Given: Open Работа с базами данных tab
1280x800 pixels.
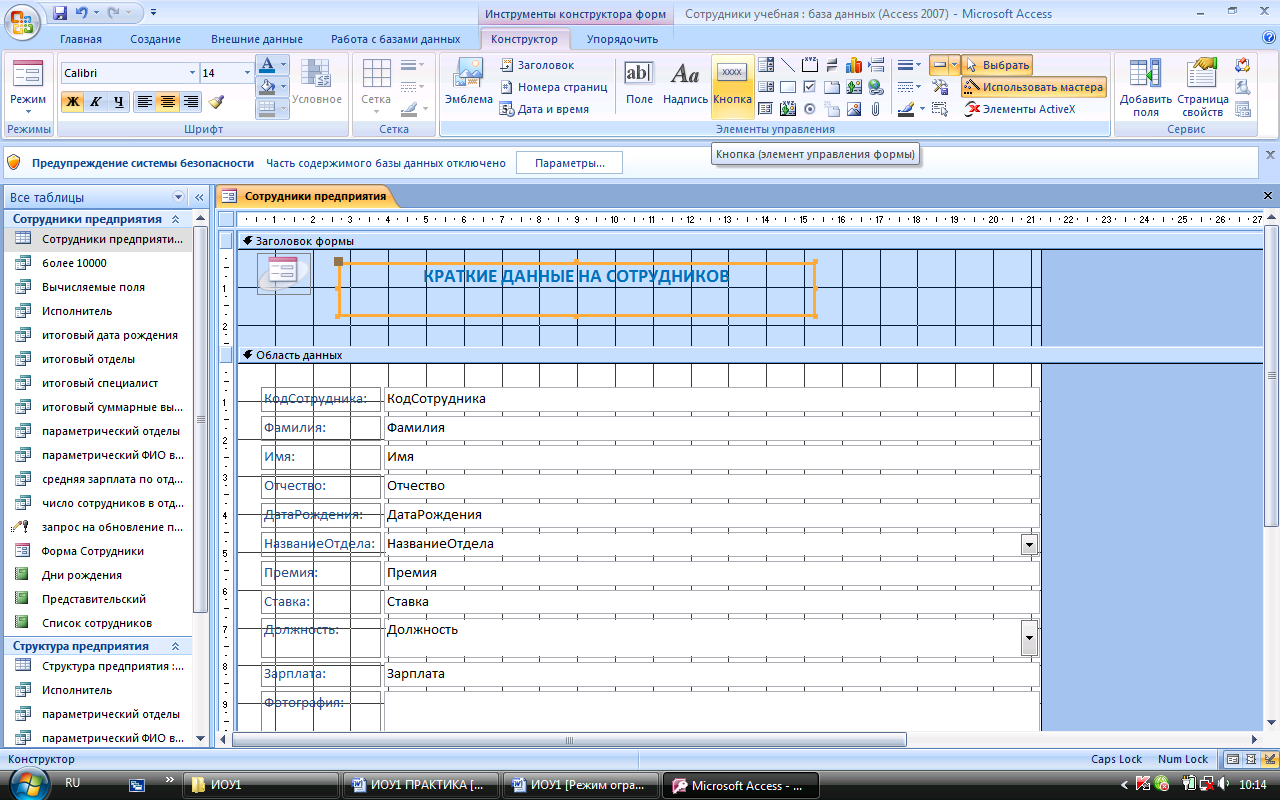Looking at the screenshot, I should click(396, 39).
